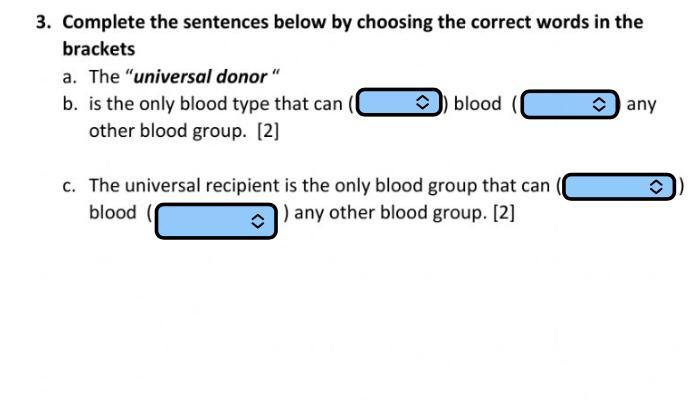Image resolution: width=699 pixels, height=411 pixels.
Task: Open sentence c's second-line dropdown after "blood ("
Action: click(x=216, y=221)
